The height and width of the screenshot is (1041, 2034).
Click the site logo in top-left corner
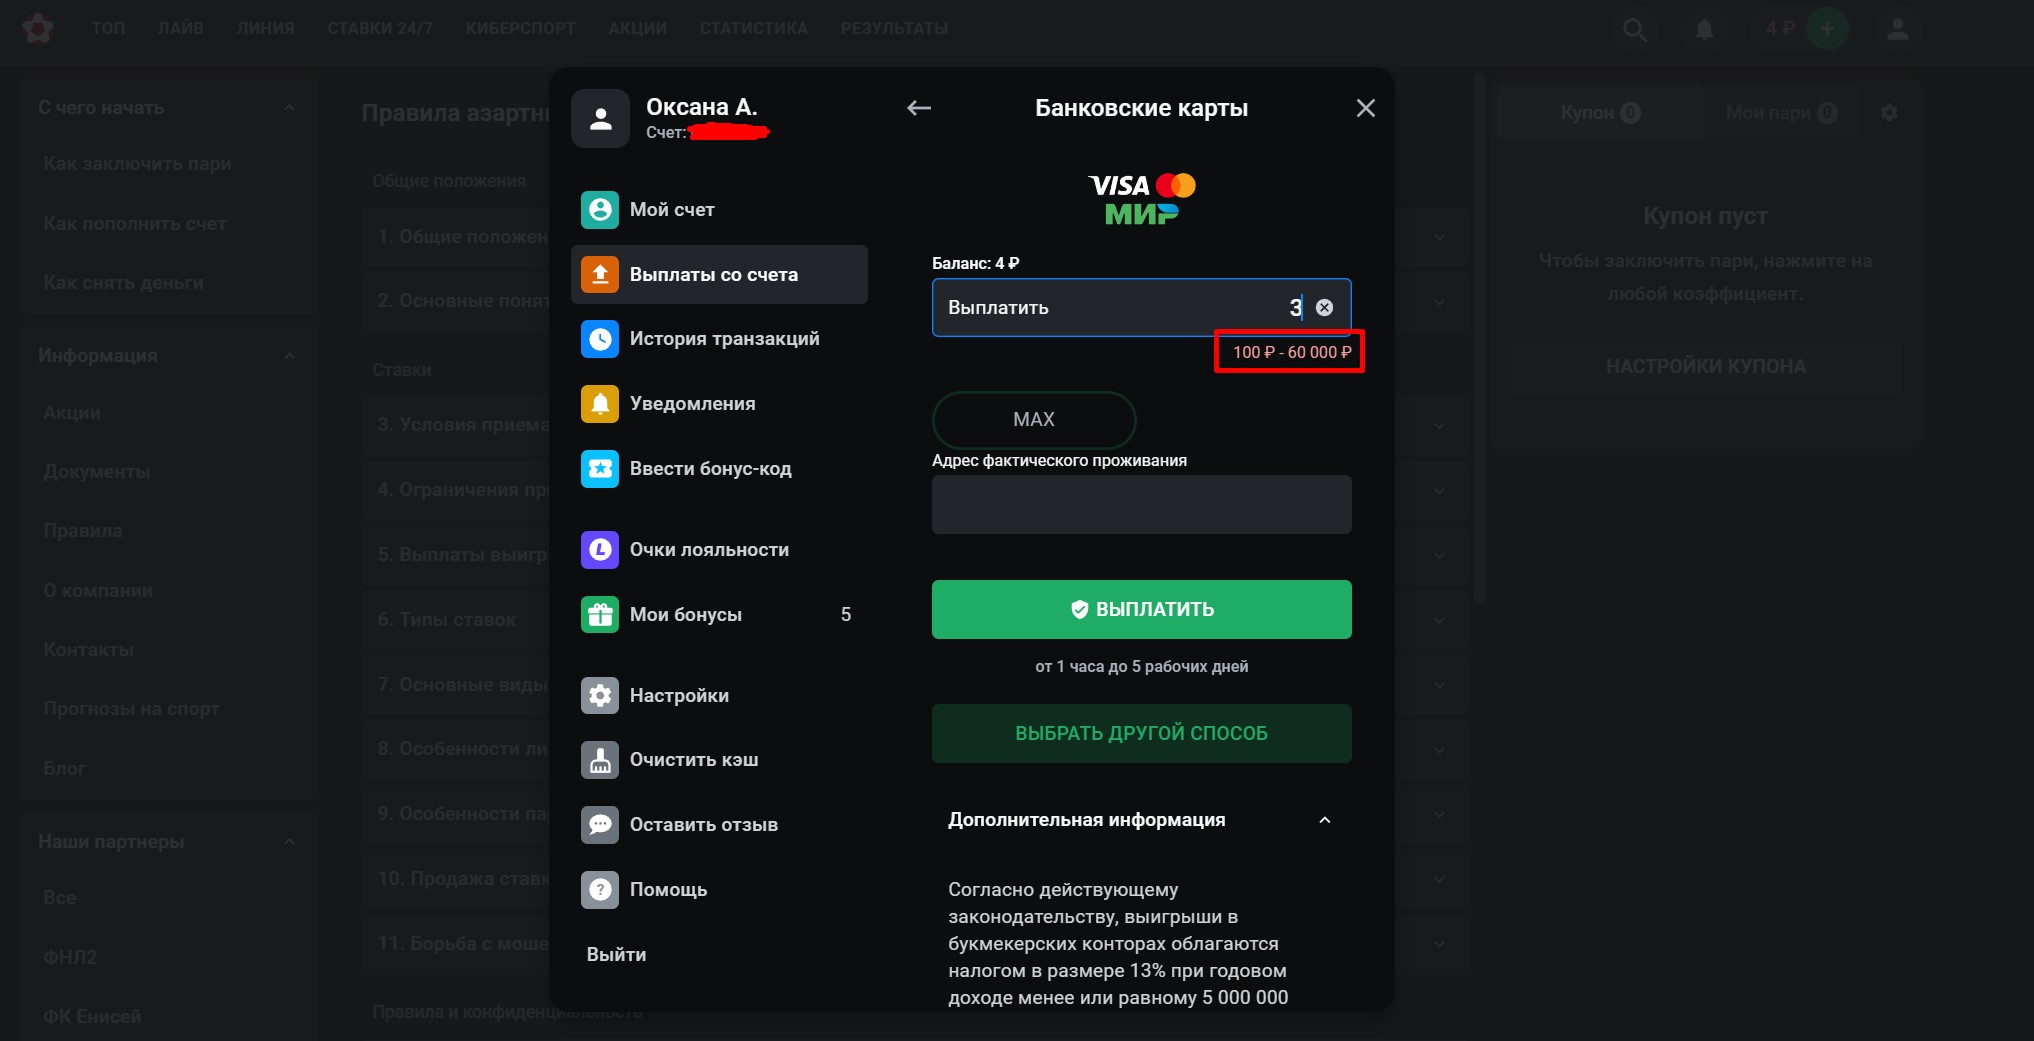[x=38, y=29]
